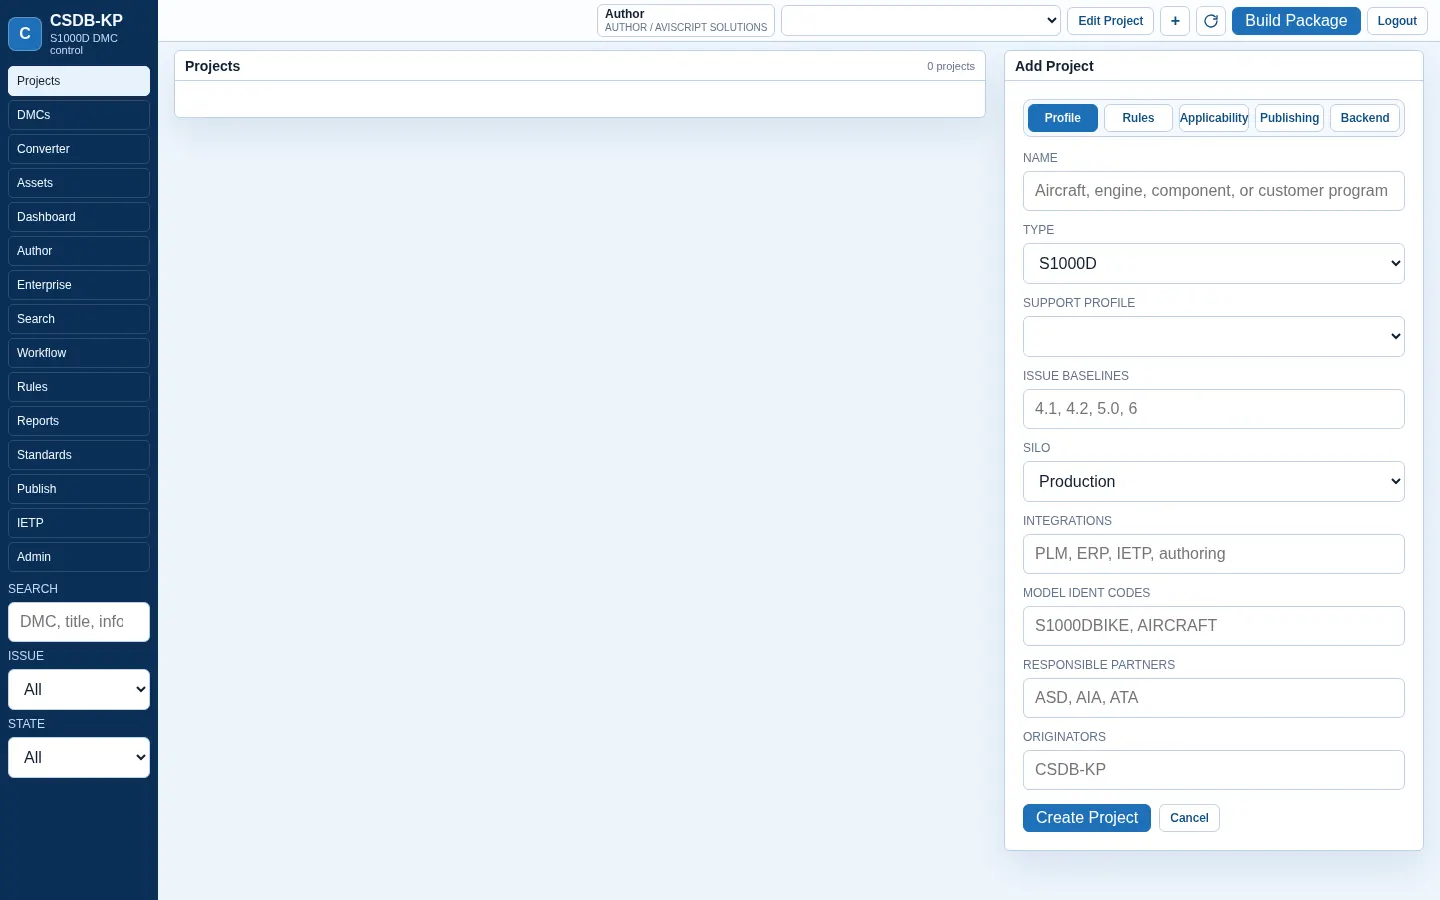Open Author in the sidebar

79,251
